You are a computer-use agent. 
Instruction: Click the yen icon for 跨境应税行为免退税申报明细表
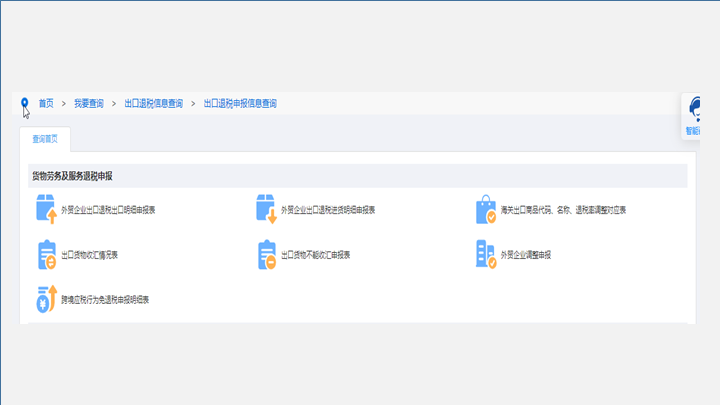pyautogui.click(x=46, y=299)
